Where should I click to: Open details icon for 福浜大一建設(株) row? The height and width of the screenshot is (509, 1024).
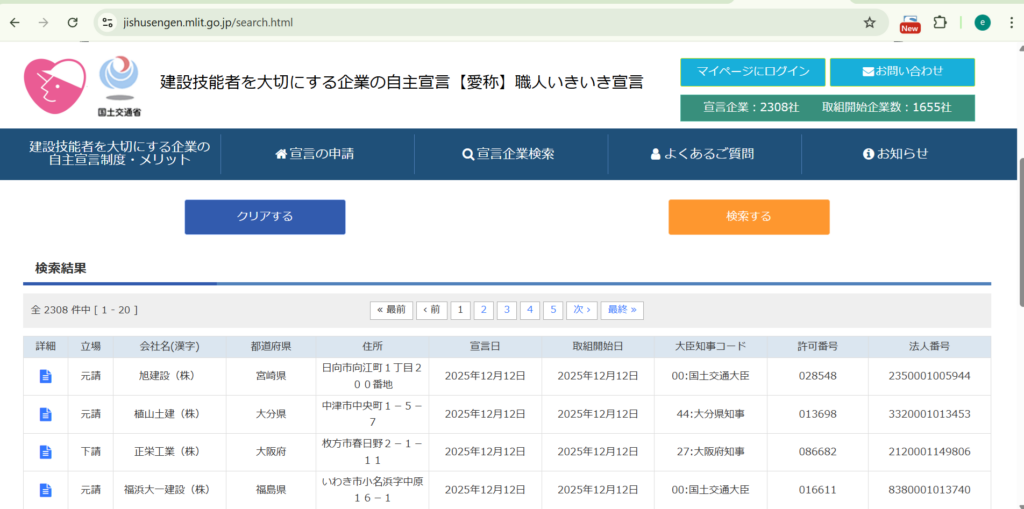[45, 490]
